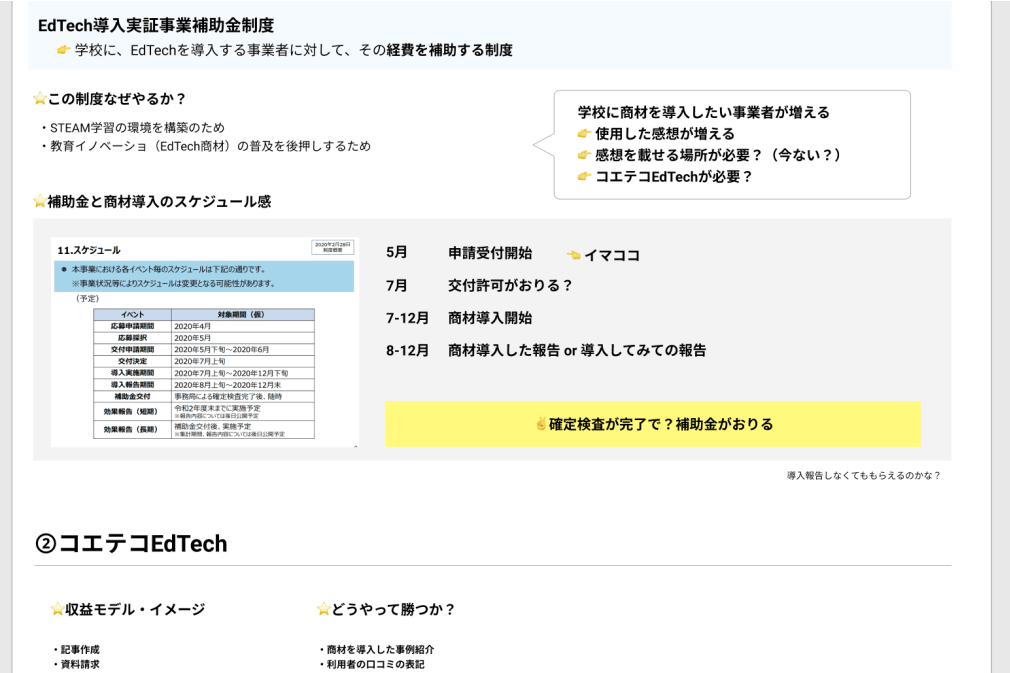Click the EdTech導入実証事業補助金制度 title

(156, 26)
